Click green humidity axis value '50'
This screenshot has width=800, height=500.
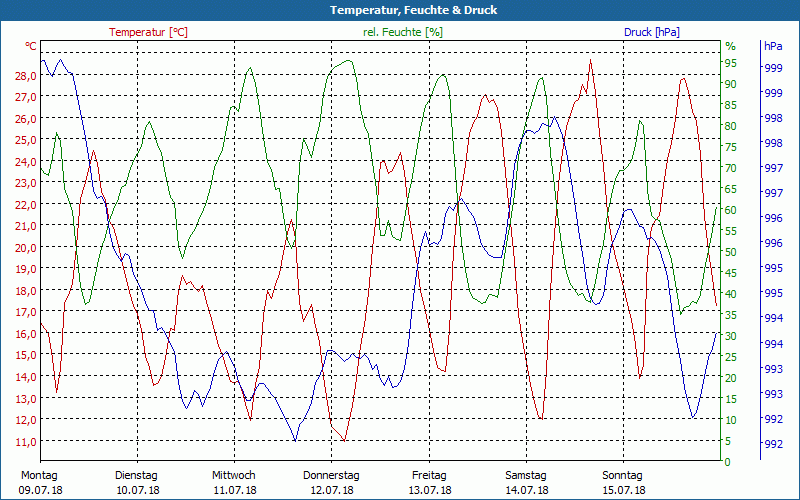coord(731,252)
